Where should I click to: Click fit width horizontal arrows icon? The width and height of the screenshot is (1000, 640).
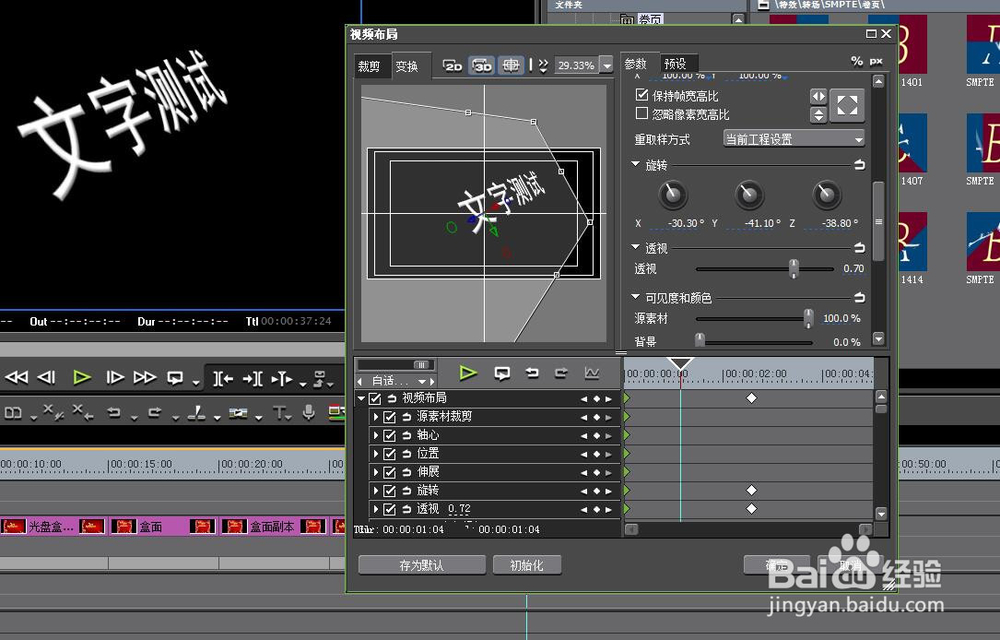click(818, 97)
